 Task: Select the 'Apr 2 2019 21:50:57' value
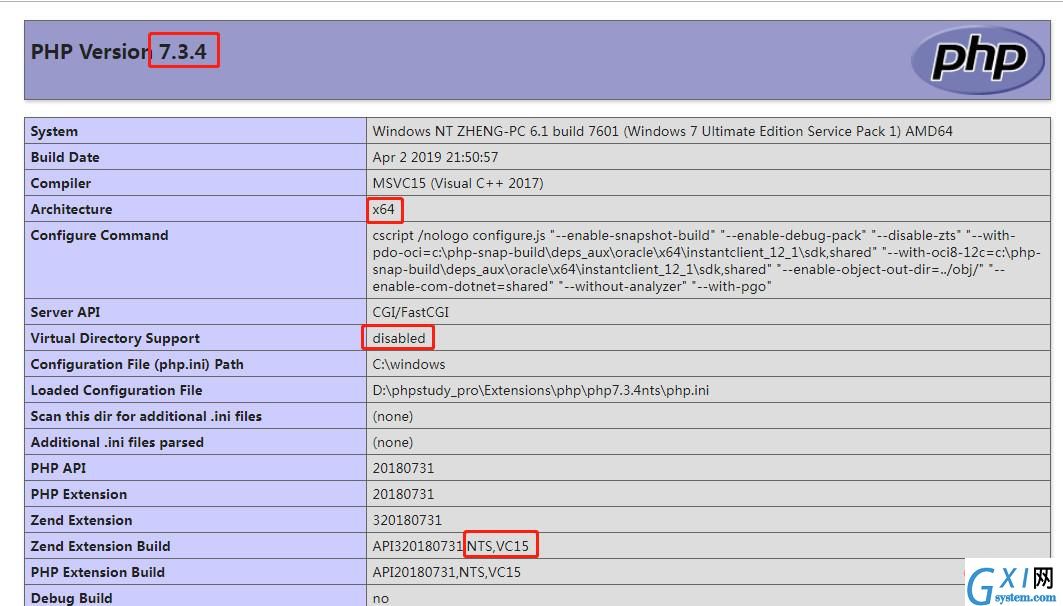pos(435,157)
